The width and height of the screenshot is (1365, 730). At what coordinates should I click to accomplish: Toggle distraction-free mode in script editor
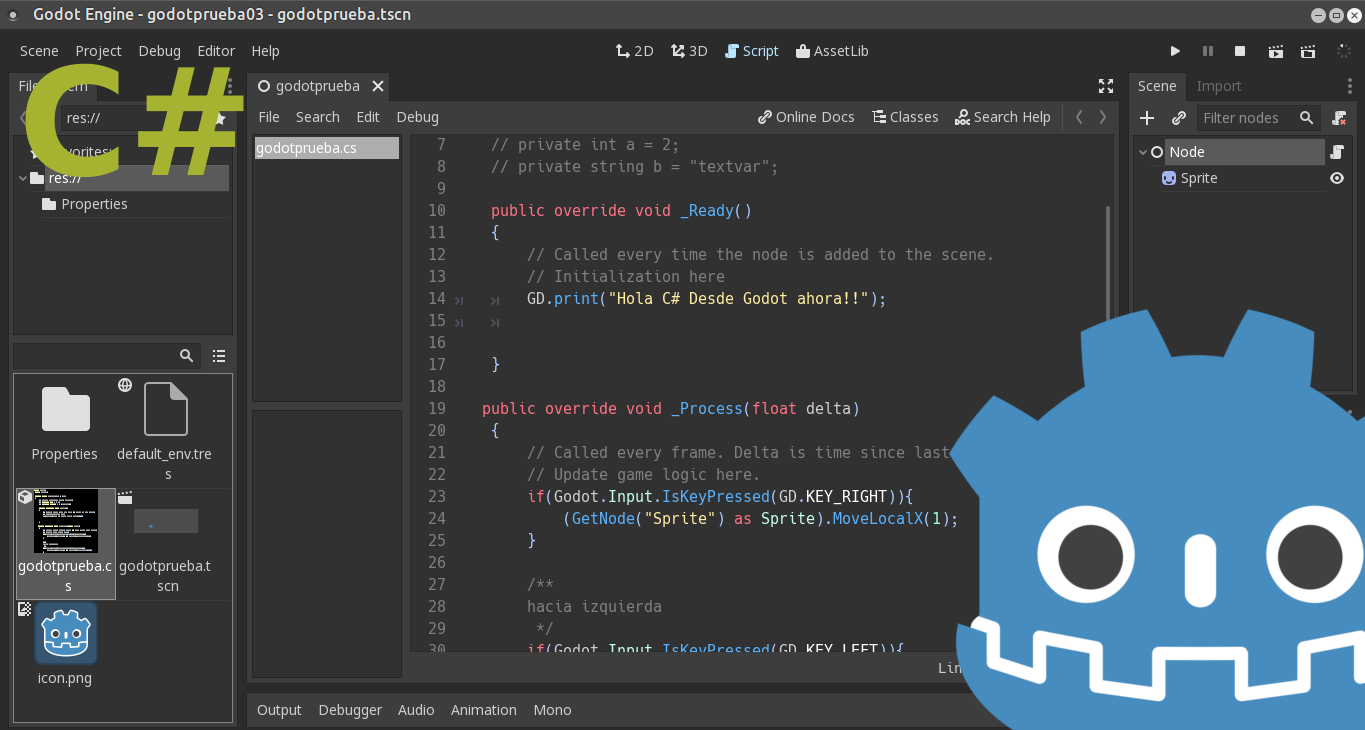point(1106,86)
